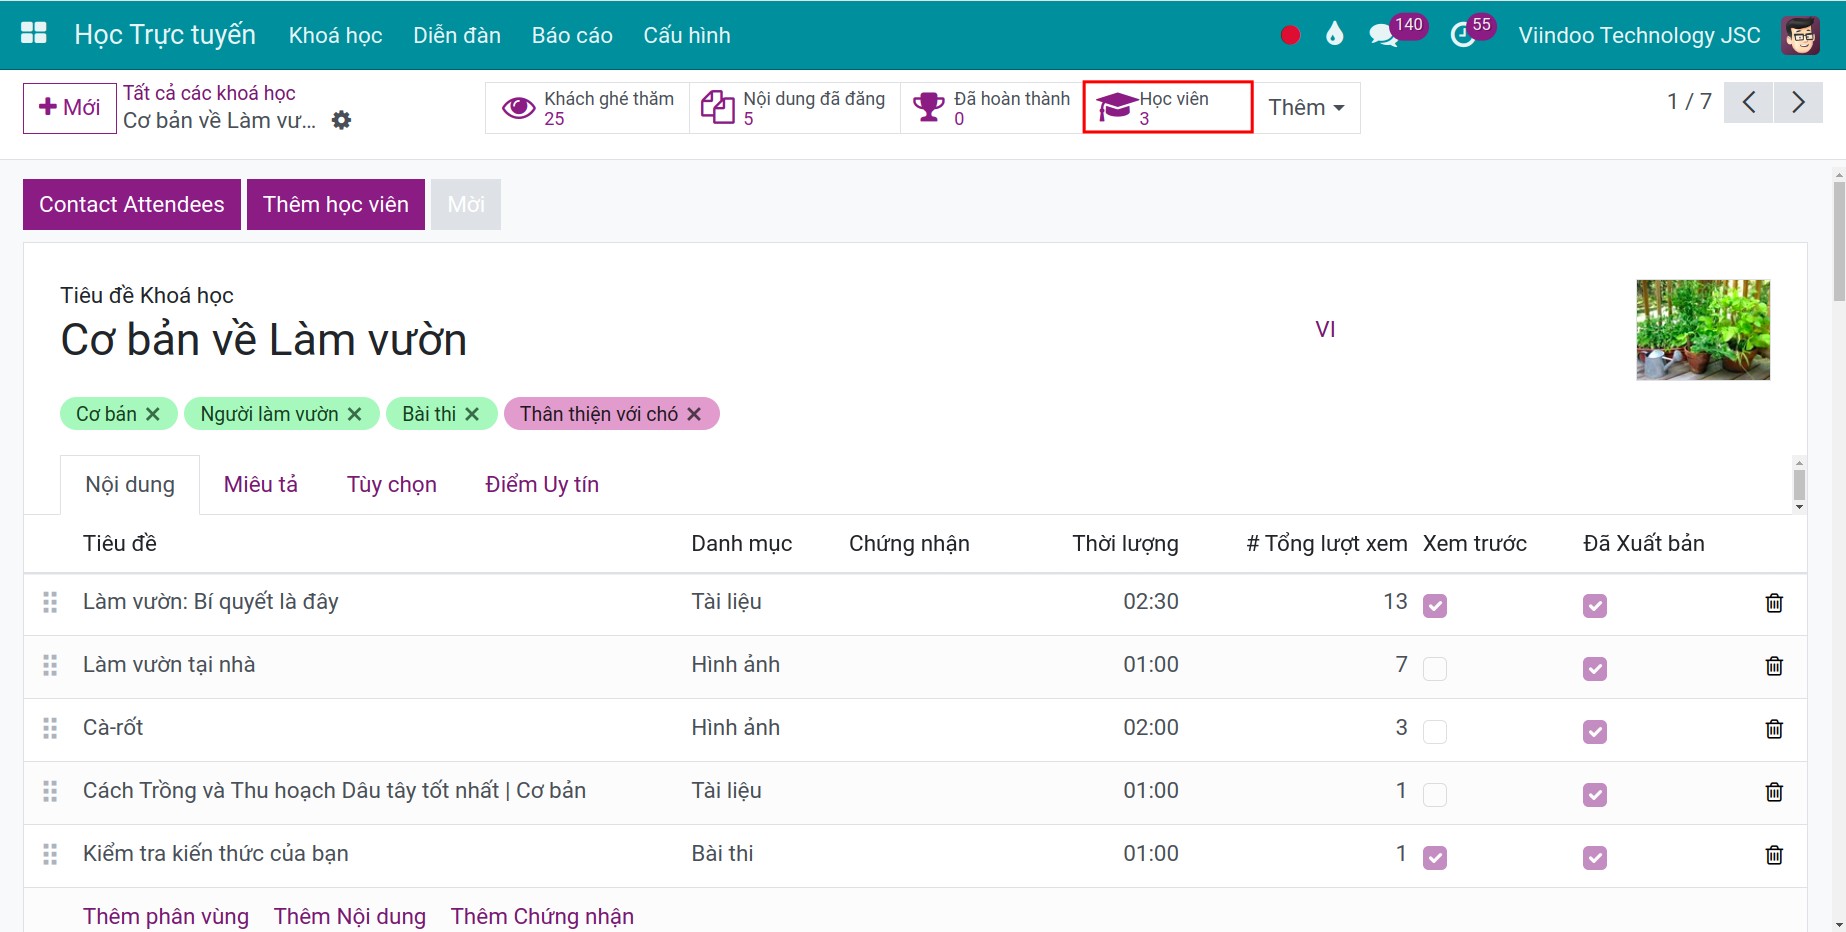This screenshot has height=932, width=1846.
Task: Open the Học viên graduation cap stat
Action: (x=1167, y=107)
